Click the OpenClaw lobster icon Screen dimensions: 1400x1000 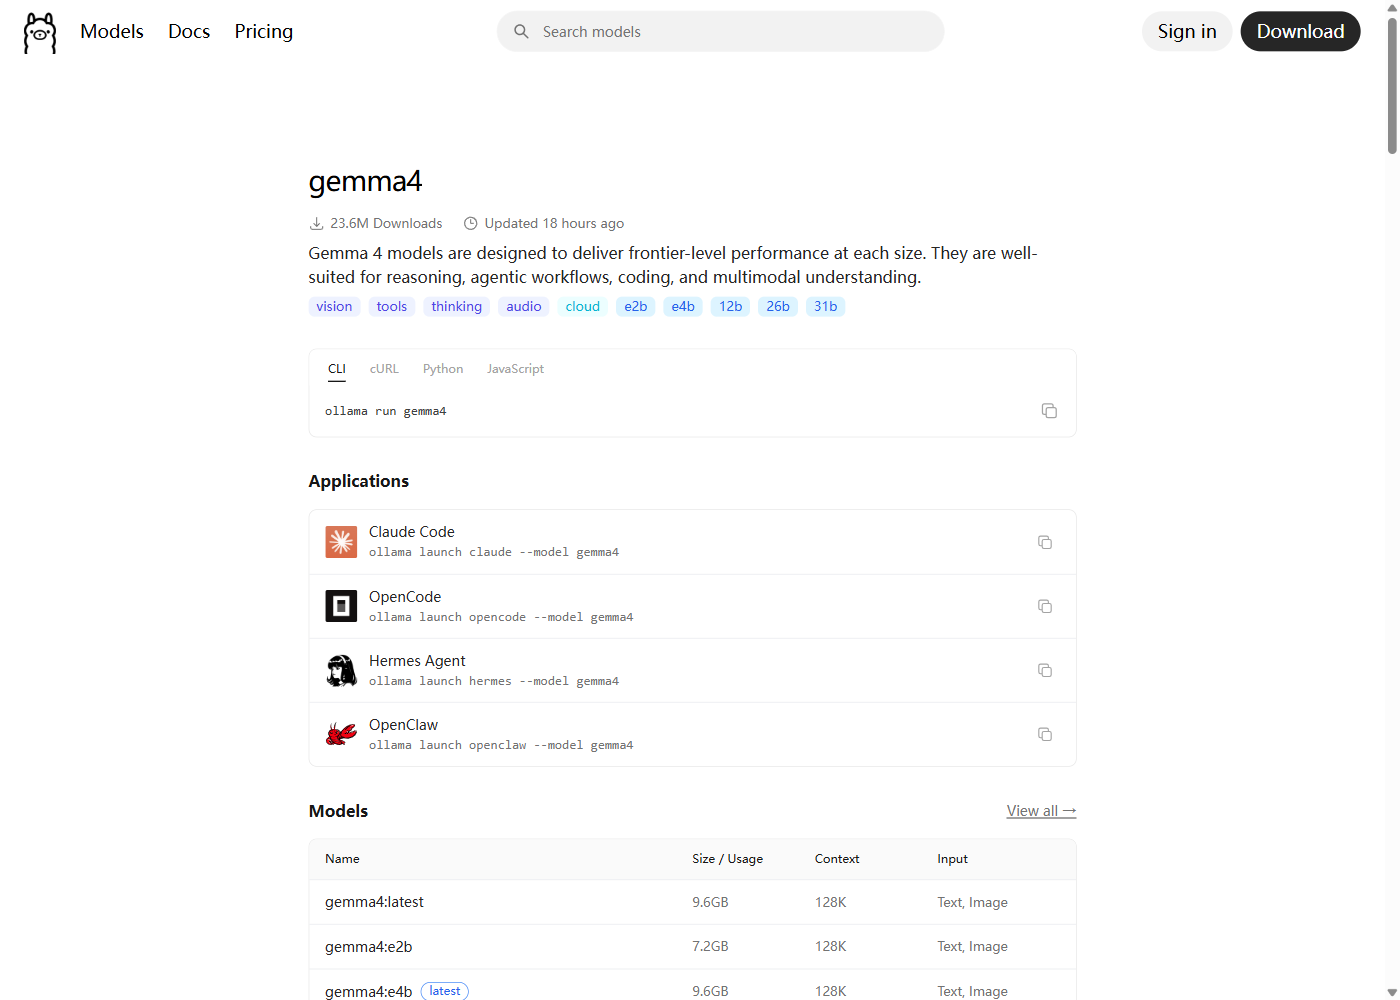coord(341,734)
